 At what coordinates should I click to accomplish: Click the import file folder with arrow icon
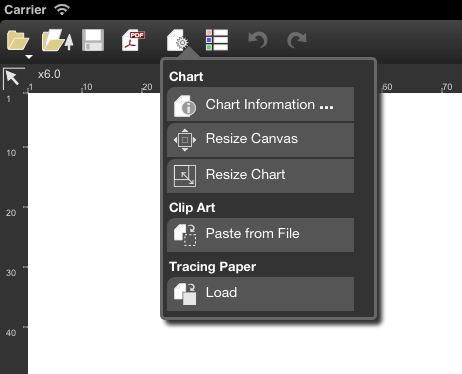57,40
